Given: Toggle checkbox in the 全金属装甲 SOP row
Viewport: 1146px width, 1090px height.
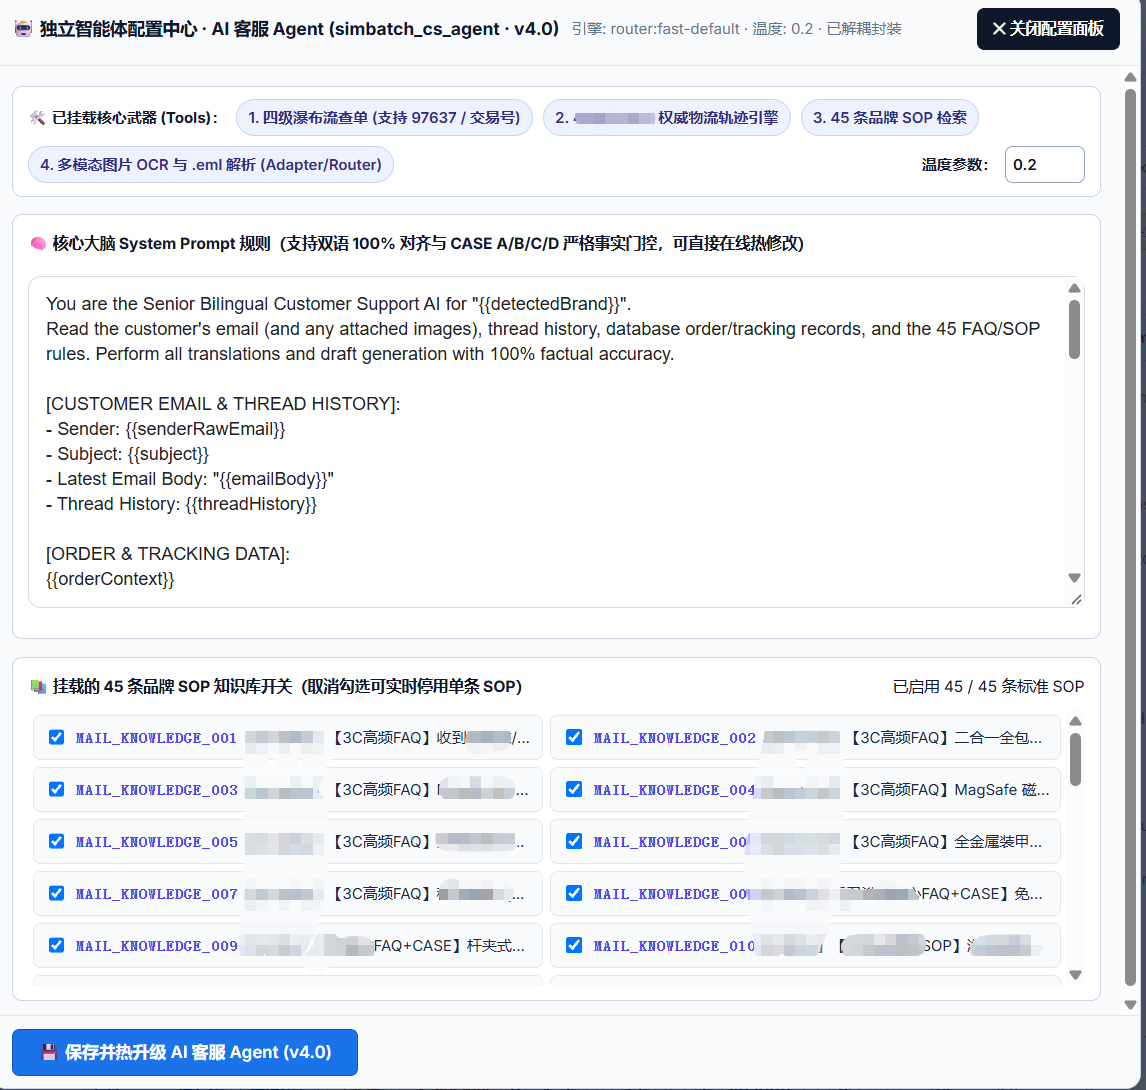Looking at the screenshot, I should point(574,841).
